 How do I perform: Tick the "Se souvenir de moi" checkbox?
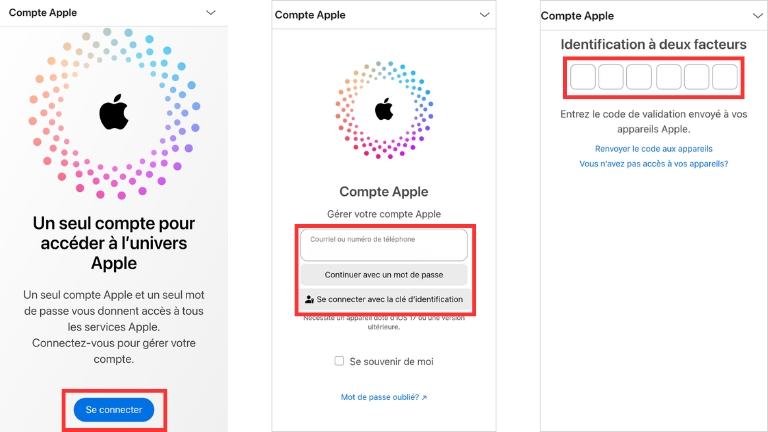(x=340, y=361)
